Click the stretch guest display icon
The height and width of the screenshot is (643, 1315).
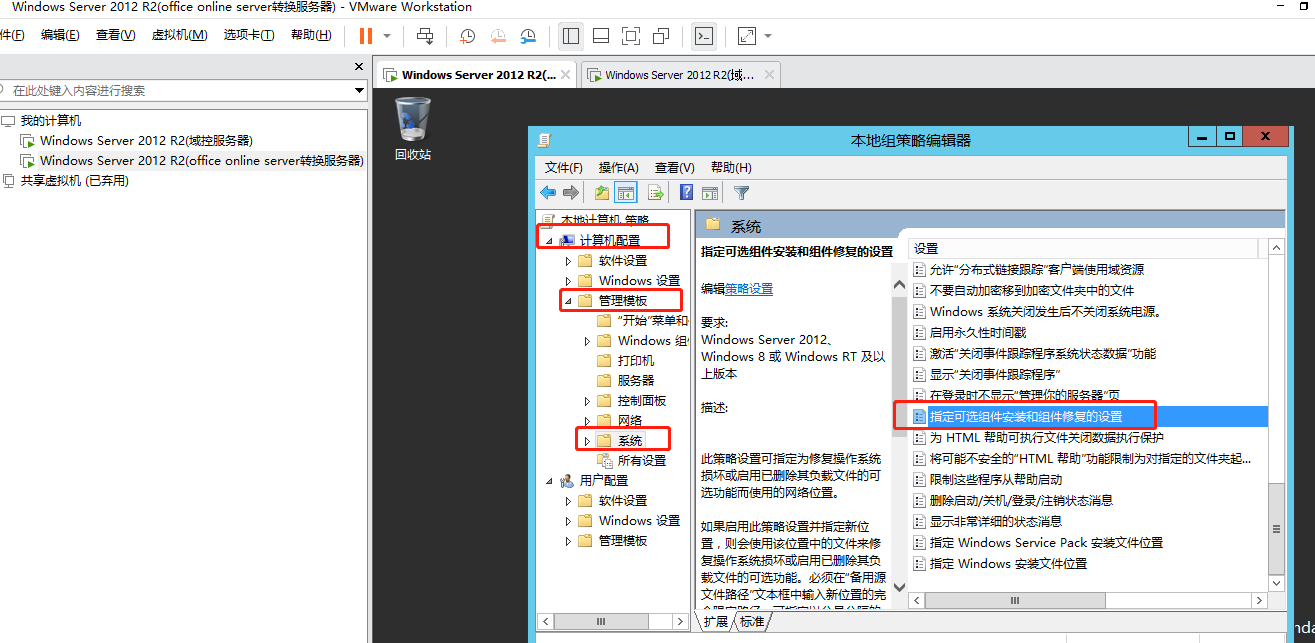[747, 36]
